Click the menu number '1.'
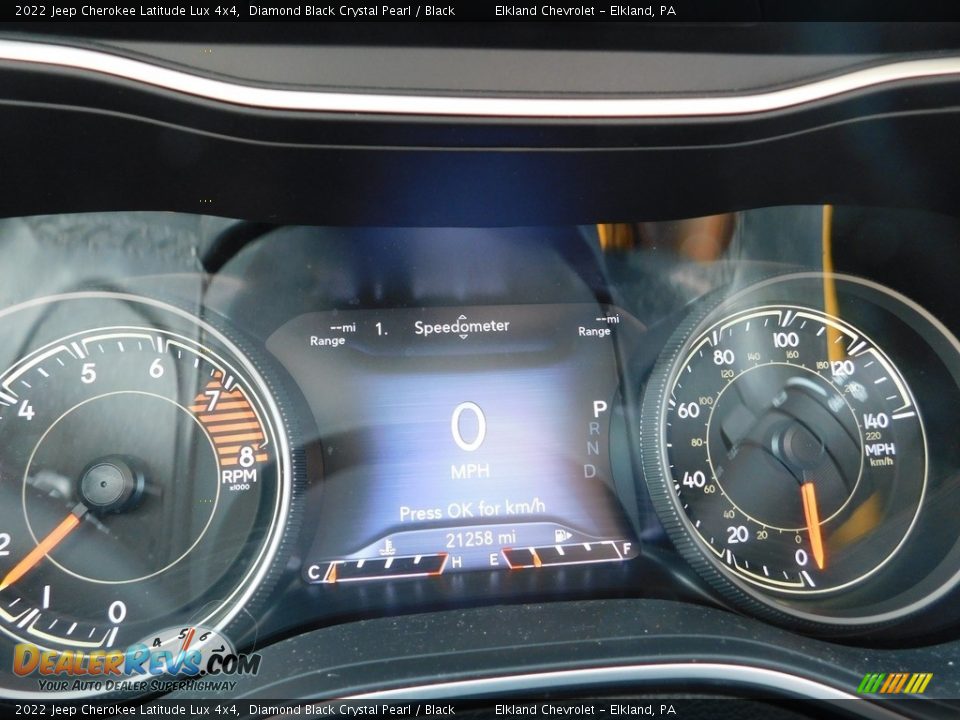Screen dimensions: 960x720 point(381,329)
